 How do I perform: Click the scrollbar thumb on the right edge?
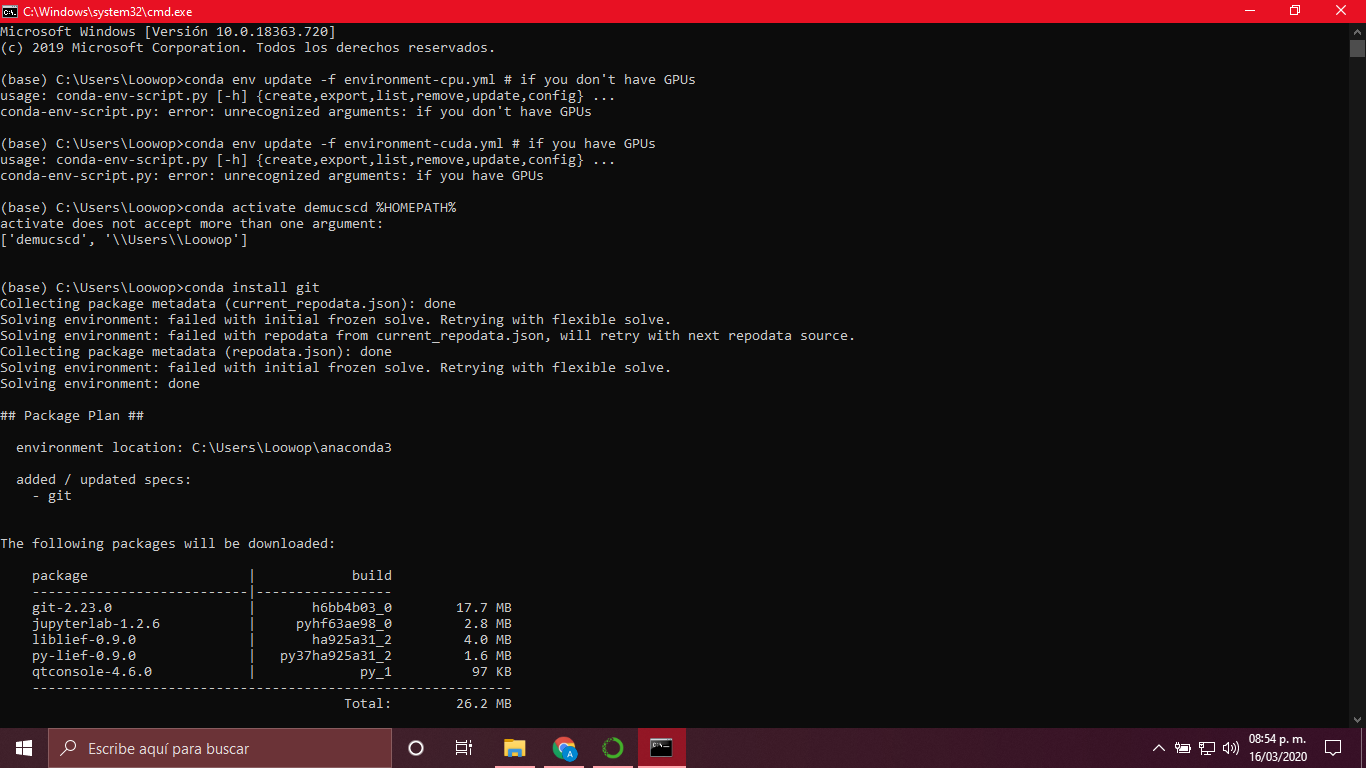[x=1358, y=50]
